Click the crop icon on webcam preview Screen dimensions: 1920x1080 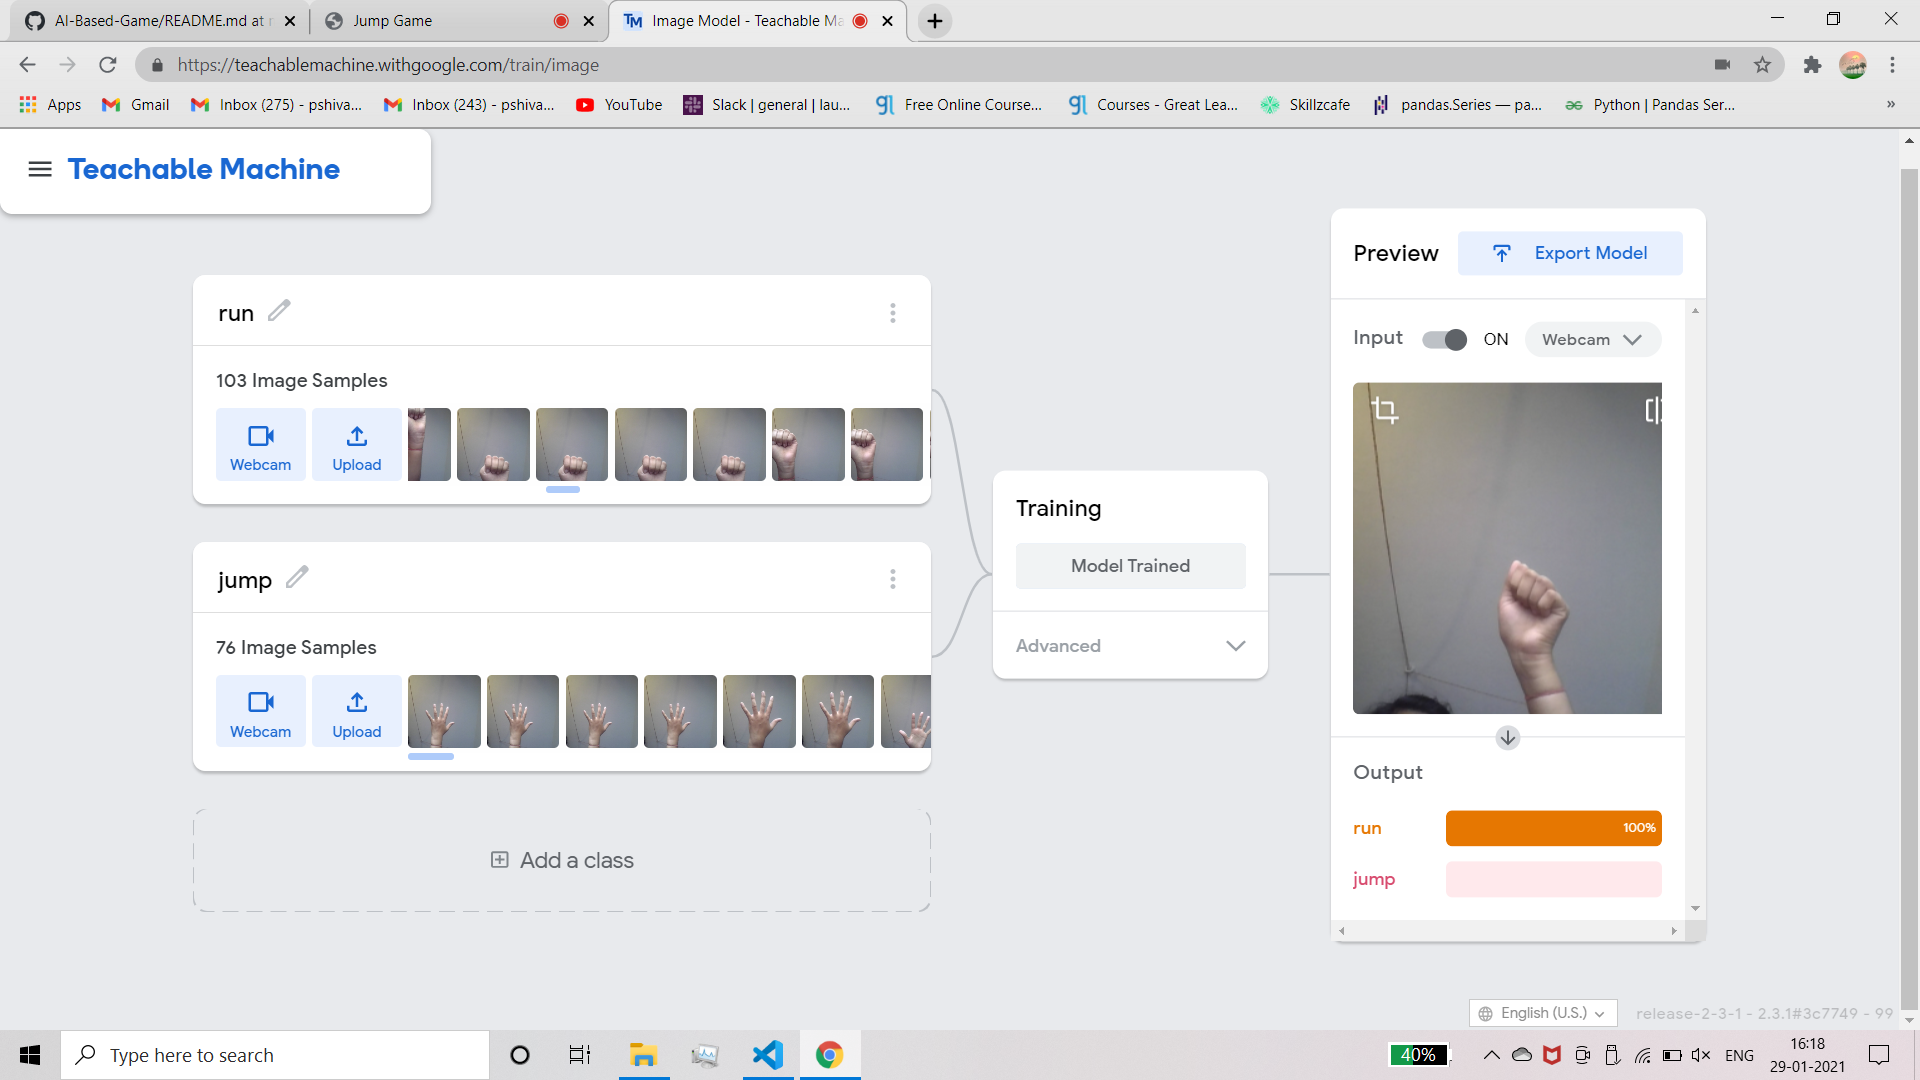pos(1385,410)
